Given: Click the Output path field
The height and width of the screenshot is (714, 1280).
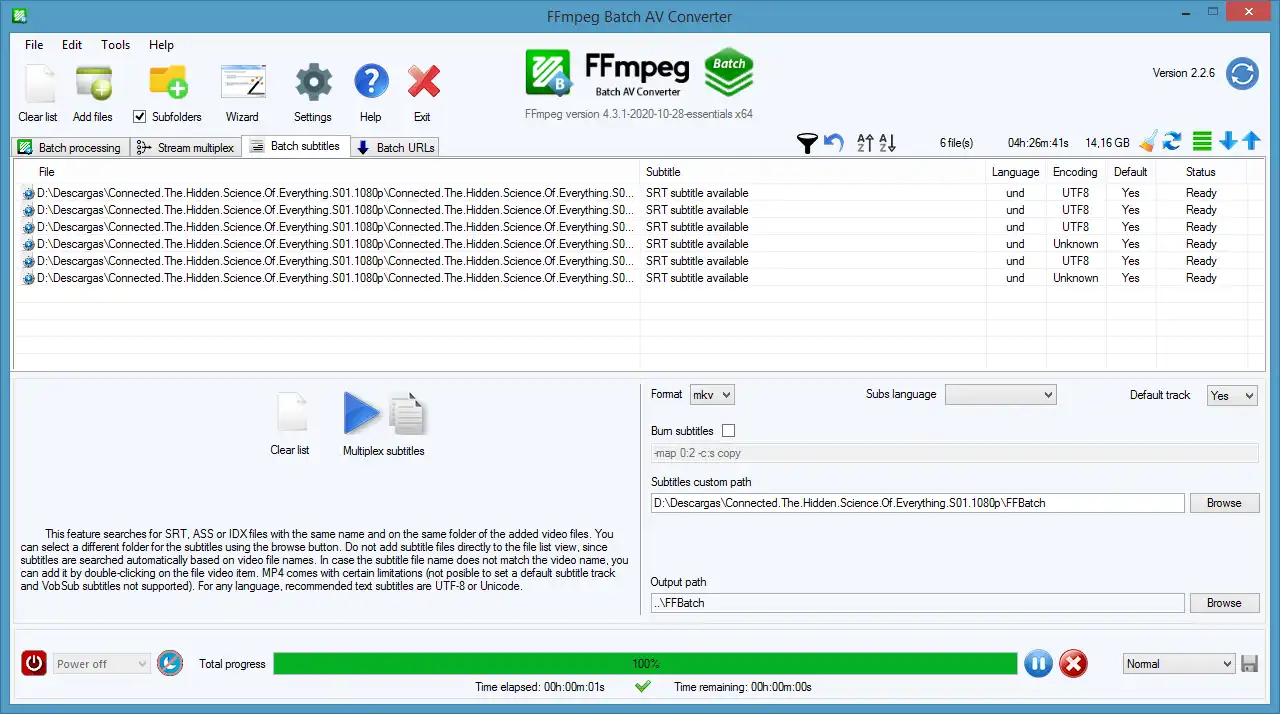Looking at the screenshot, I should pos(918,603).
